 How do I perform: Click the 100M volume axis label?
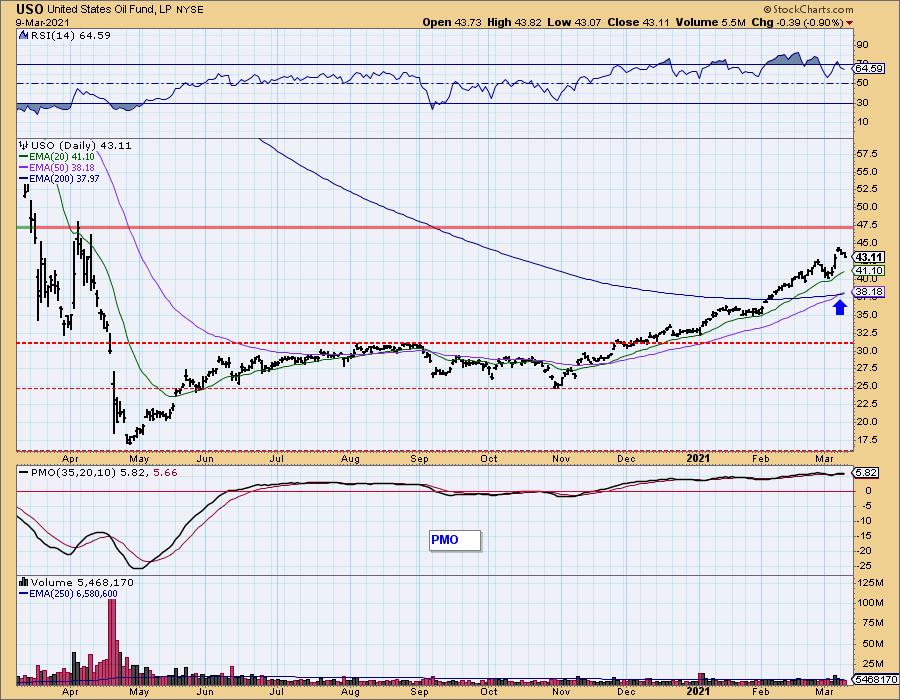pyautogui.click(x=870, y=603)
